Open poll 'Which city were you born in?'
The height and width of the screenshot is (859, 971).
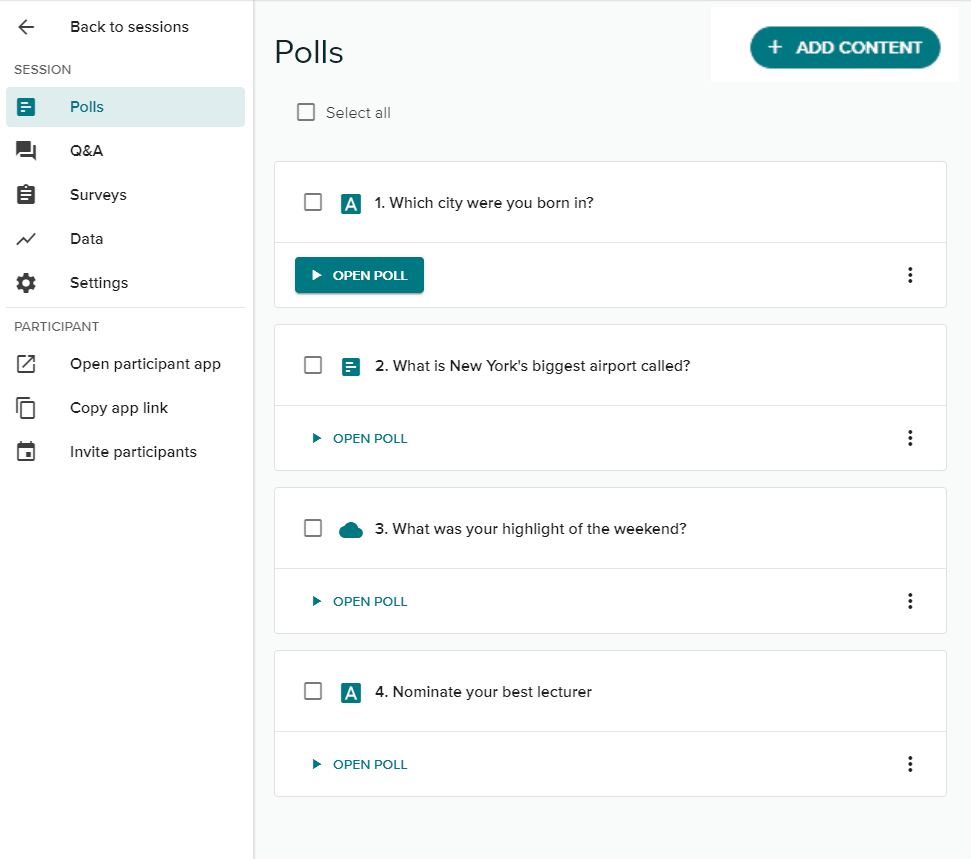pyautogui.click(x=359, y=275)
